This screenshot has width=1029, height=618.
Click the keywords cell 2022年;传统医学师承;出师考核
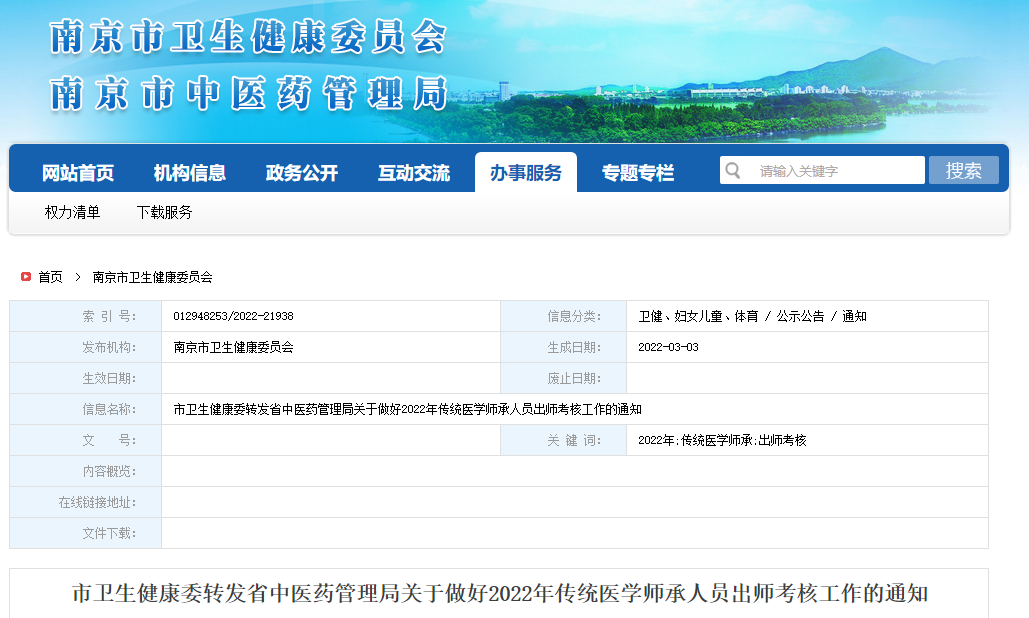[722, 440]
